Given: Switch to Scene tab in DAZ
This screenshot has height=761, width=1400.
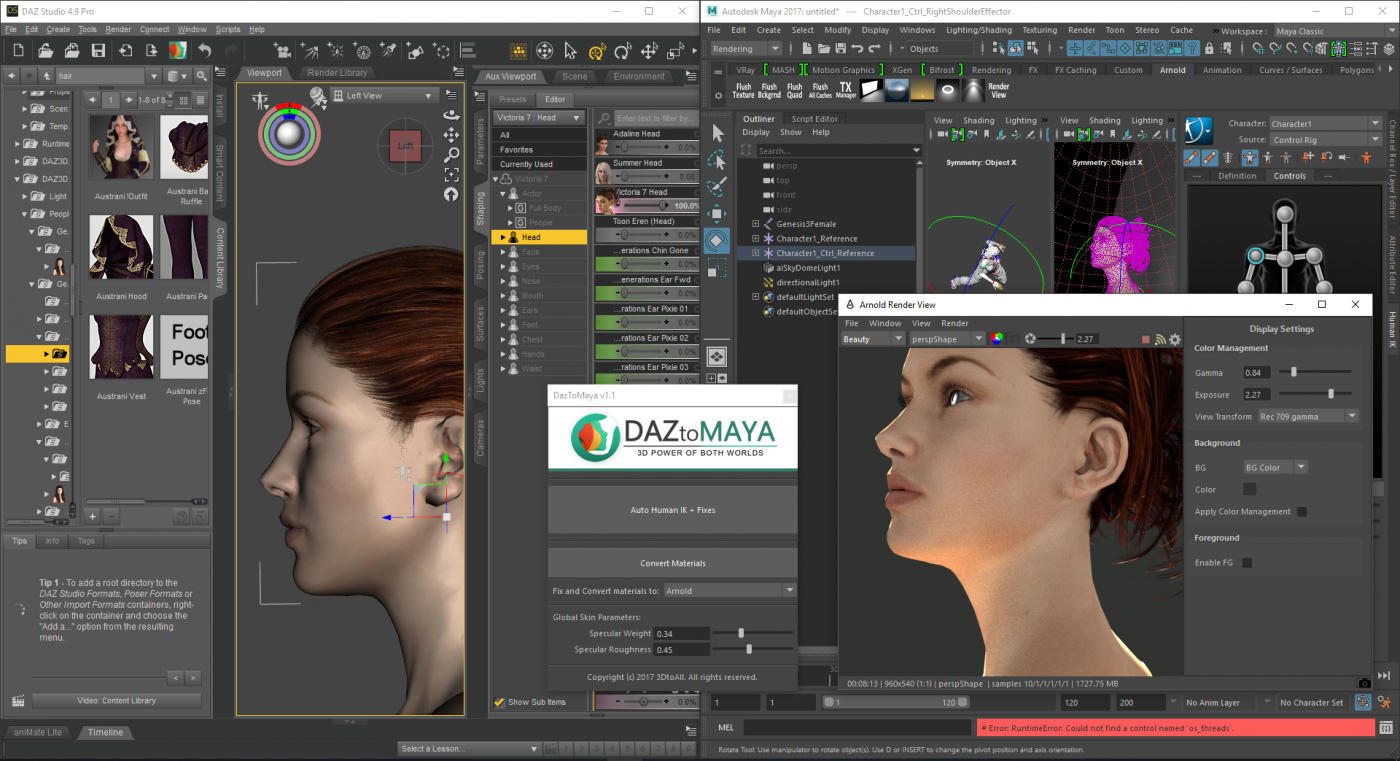Looking at the screenshot, I should click(574, 76).
